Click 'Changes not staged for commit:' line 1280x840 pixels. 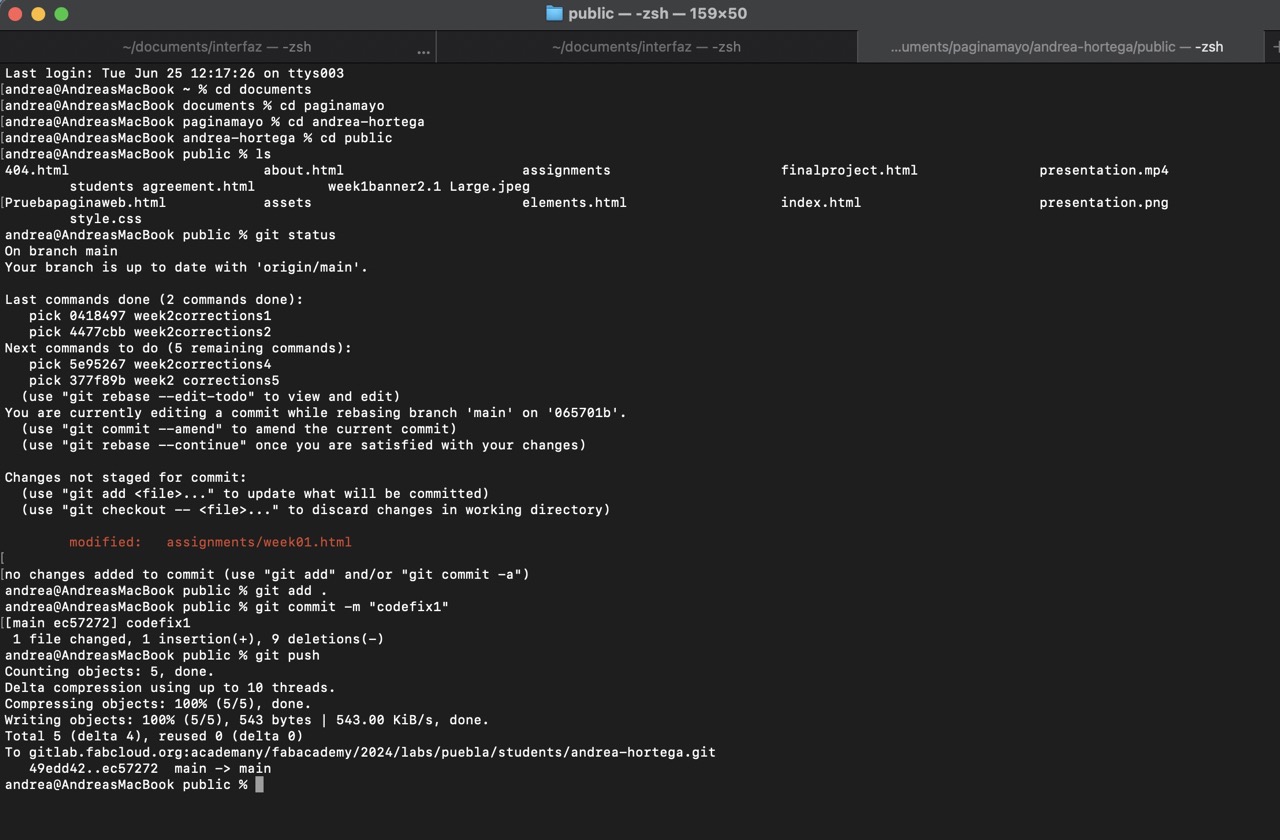pyautogui.click(x=126, y=477)
